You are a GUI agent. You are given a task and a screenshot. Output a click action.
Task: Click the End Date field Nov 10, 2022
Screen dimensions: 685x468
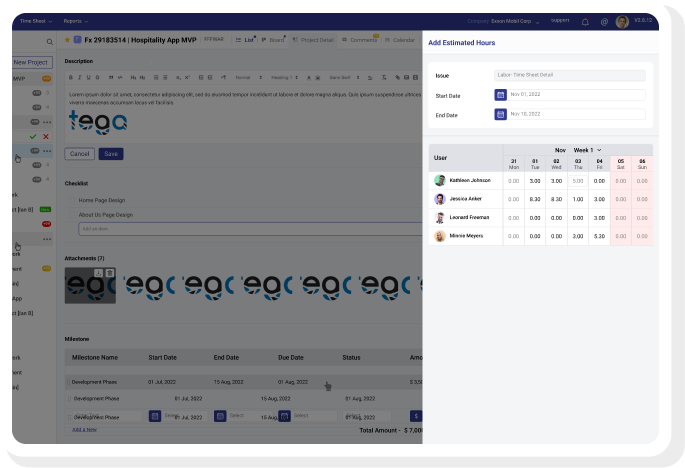[x=576, y=114]
